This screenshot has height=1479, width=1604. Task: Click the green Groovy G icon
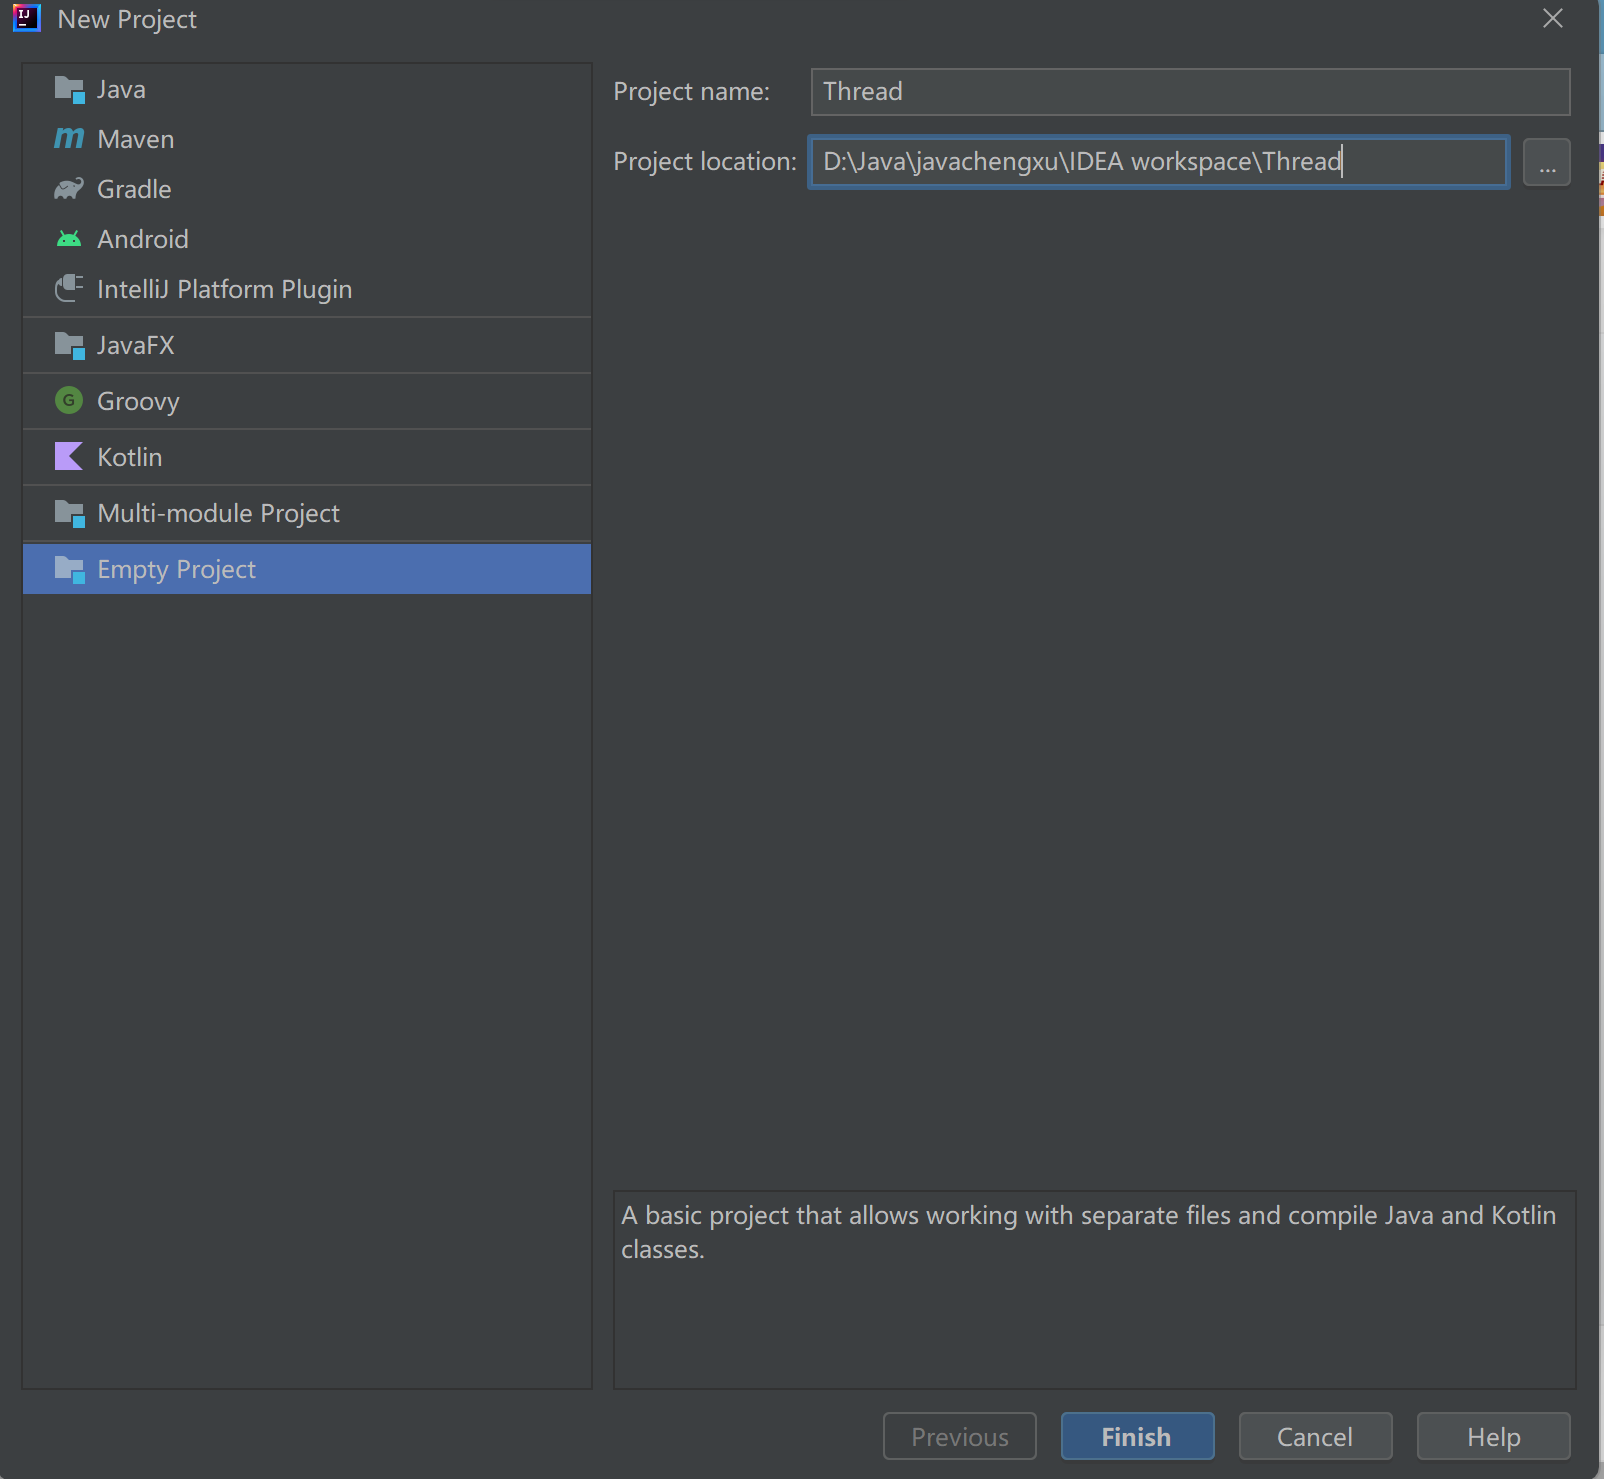(x=69, y=401)
